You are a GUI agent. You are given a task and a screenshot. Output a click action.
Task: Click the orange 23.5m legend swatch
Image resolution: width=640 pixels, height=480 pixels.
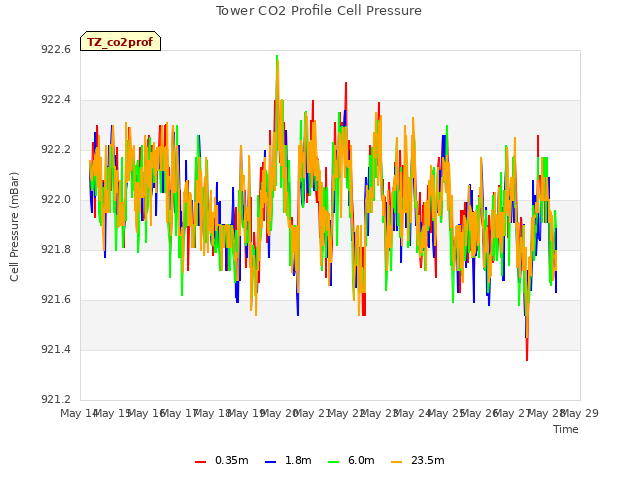pos(396,462)
